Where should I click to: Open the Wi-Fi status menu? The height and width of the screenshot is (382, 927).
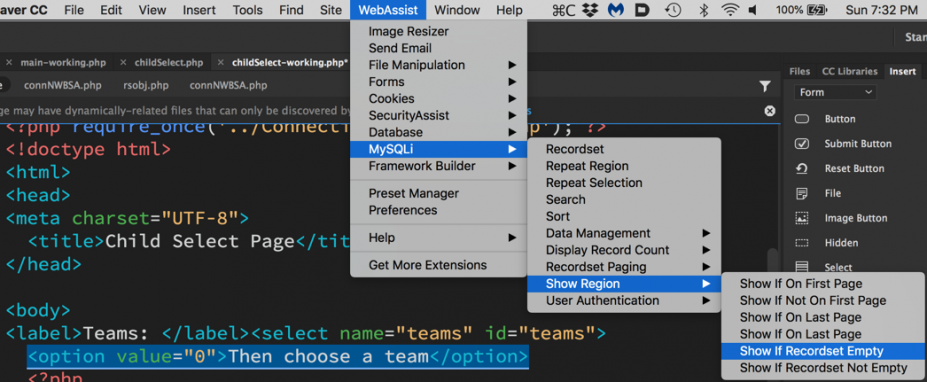tap(731, 10)
